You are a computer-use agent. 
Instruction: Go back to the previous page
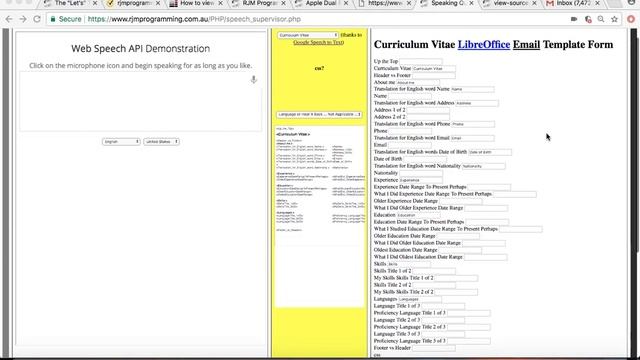tap(9, 19)
